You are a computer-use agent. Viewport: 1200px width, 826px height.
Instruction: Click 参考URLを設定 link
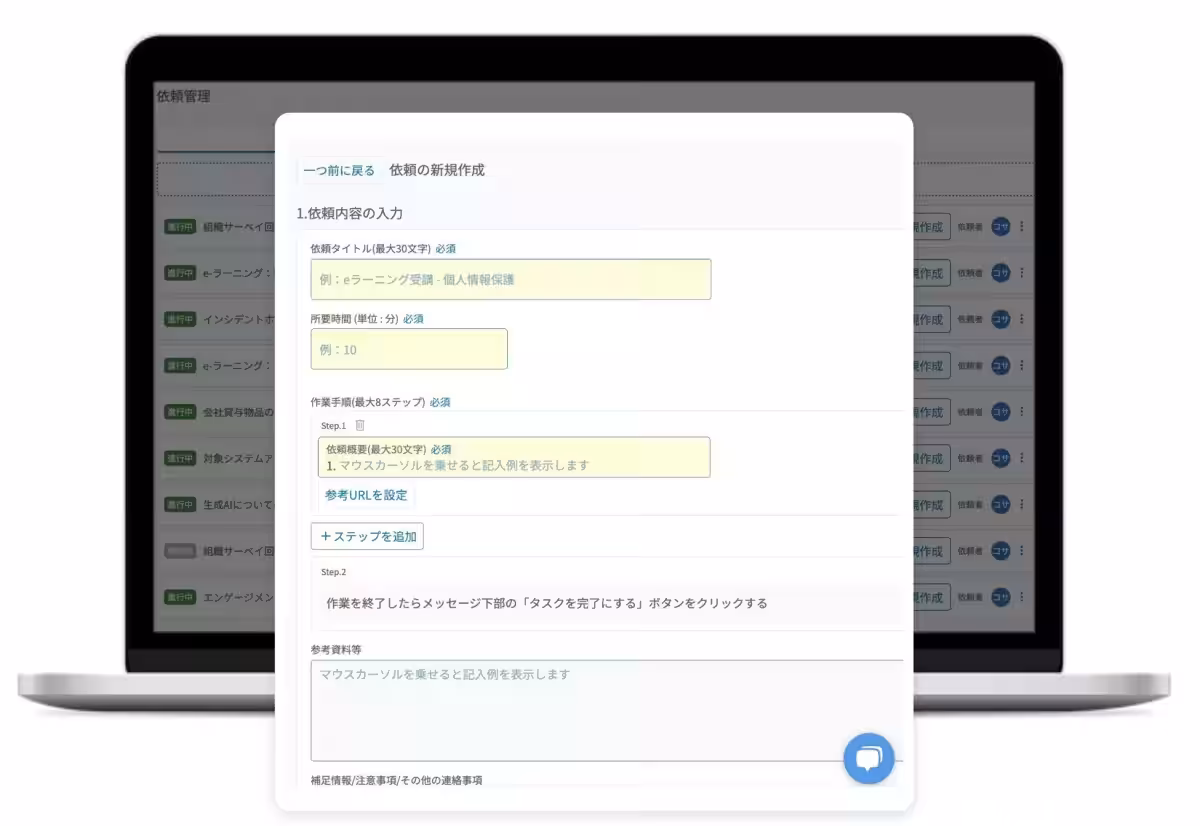click(366, 495)
